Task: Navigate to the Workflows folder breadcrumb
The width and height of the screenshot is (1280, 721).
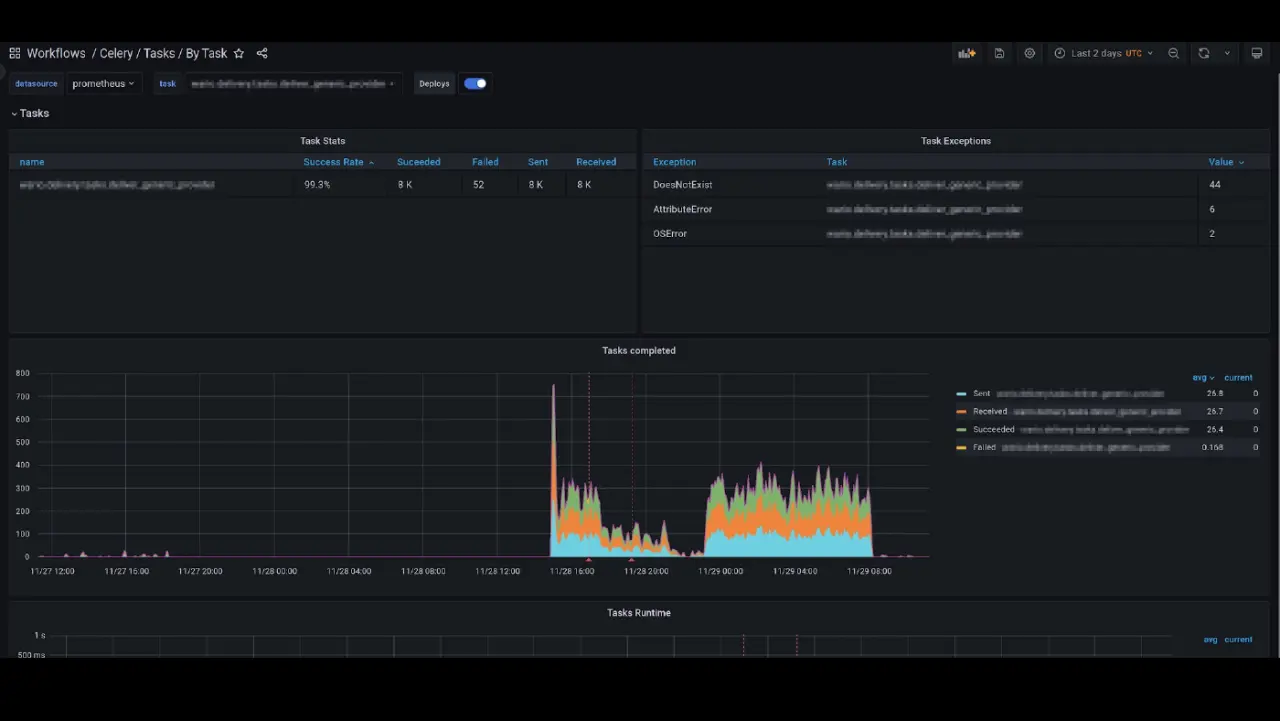Action: (56, 54)
